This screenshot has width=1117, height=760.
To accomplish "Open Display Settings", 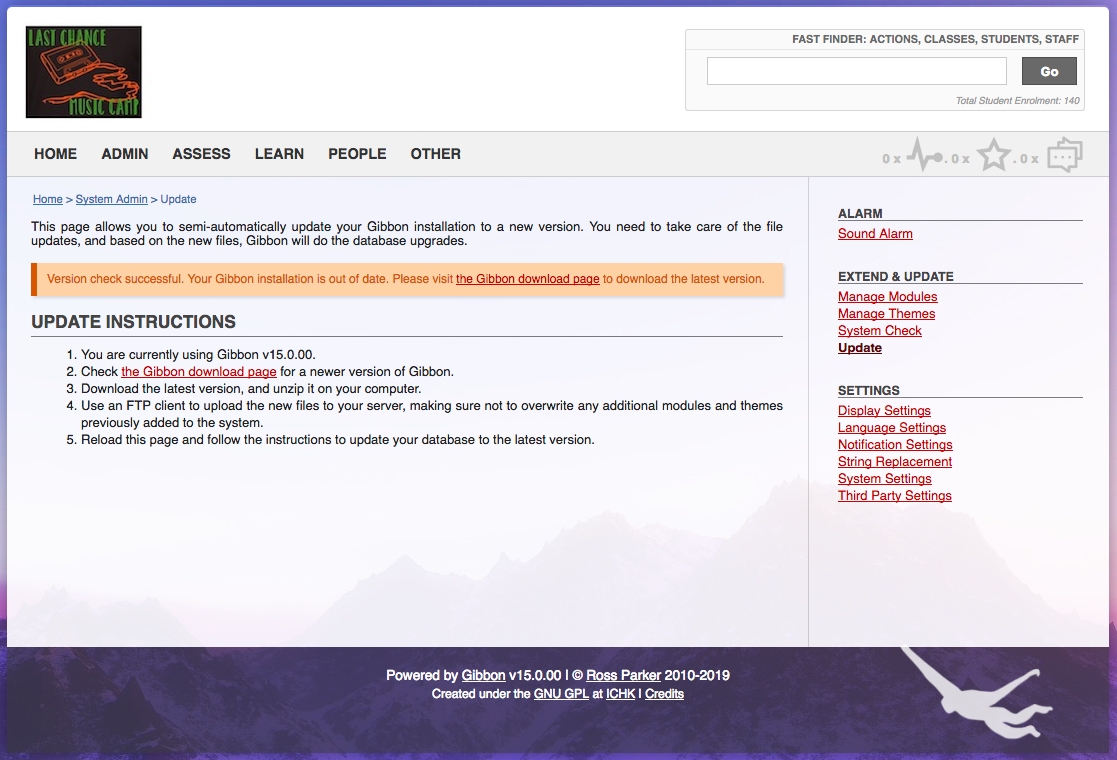I will (x=884, y=410).
